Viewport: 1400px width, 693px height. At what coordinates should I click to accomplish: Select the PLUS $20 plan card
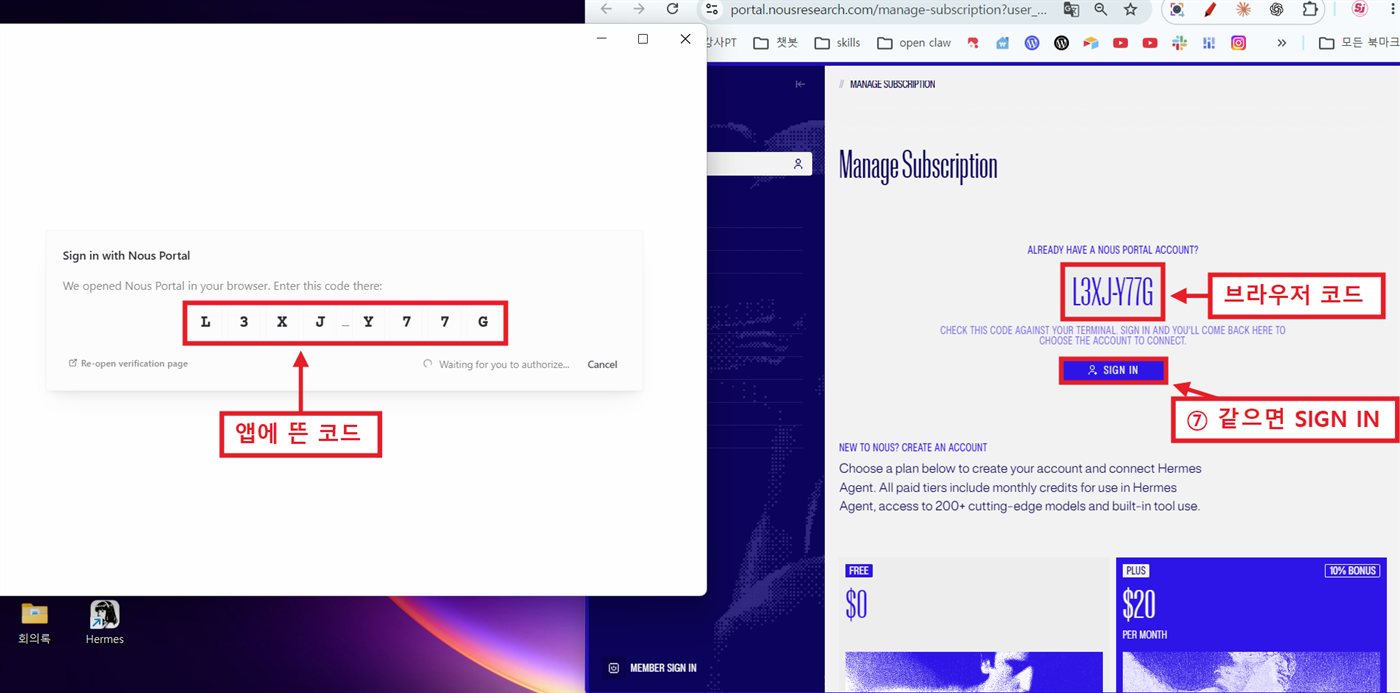tap(1251, 625)
